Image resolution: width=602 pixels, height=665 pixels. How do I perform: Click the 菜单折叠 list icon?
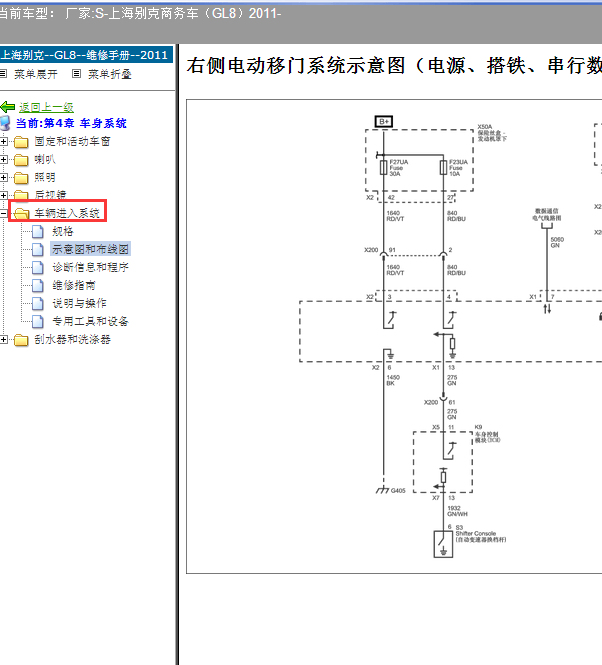pos(76,74)
